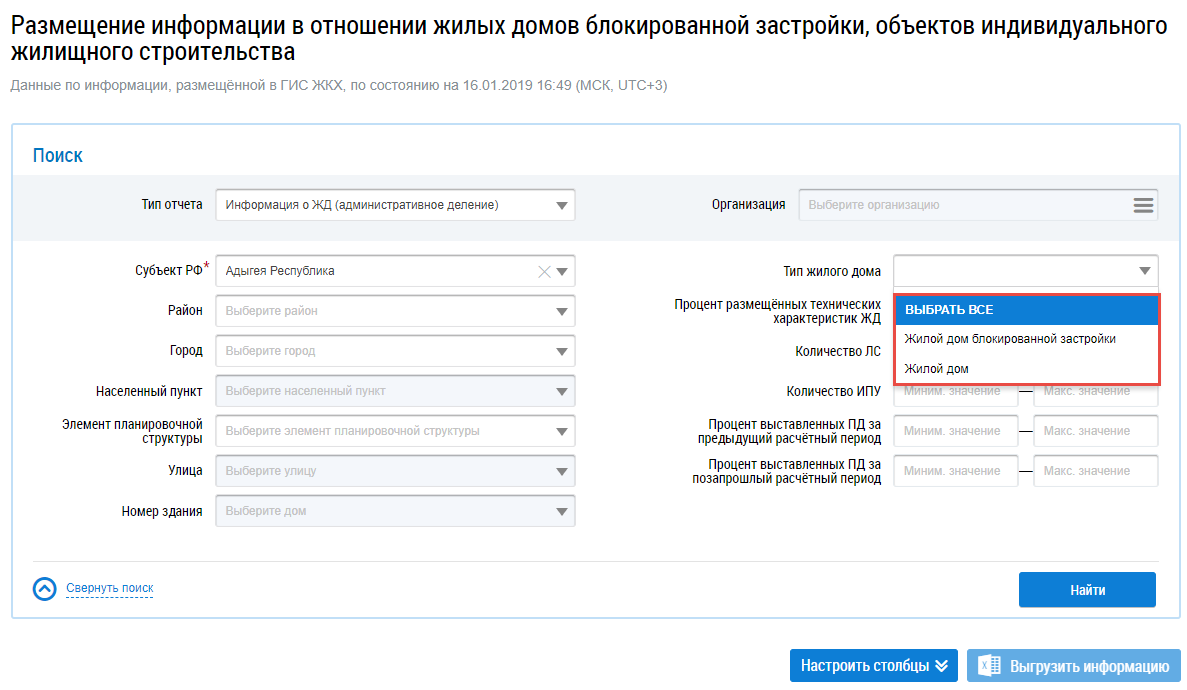Choose ВЫБРАТЬ ВСЕ option

[x=1026, y=310]
